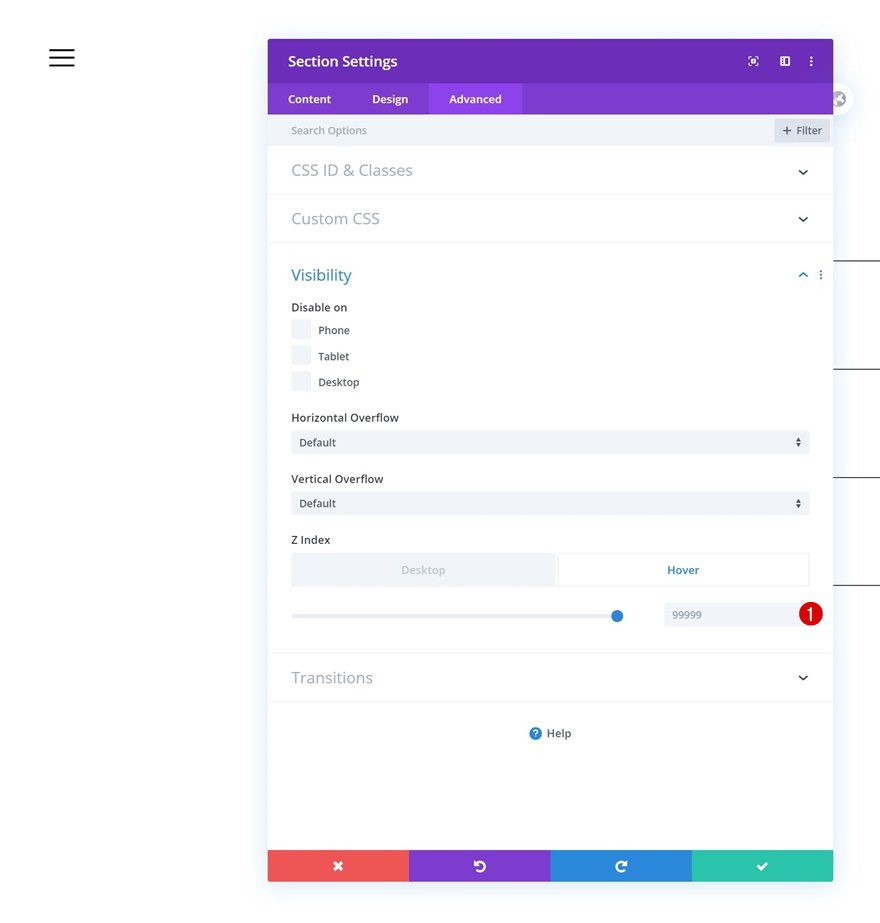Screen dimensions: 880x923
Task: Discard changes with the red X icon
Action: (337, 865)
